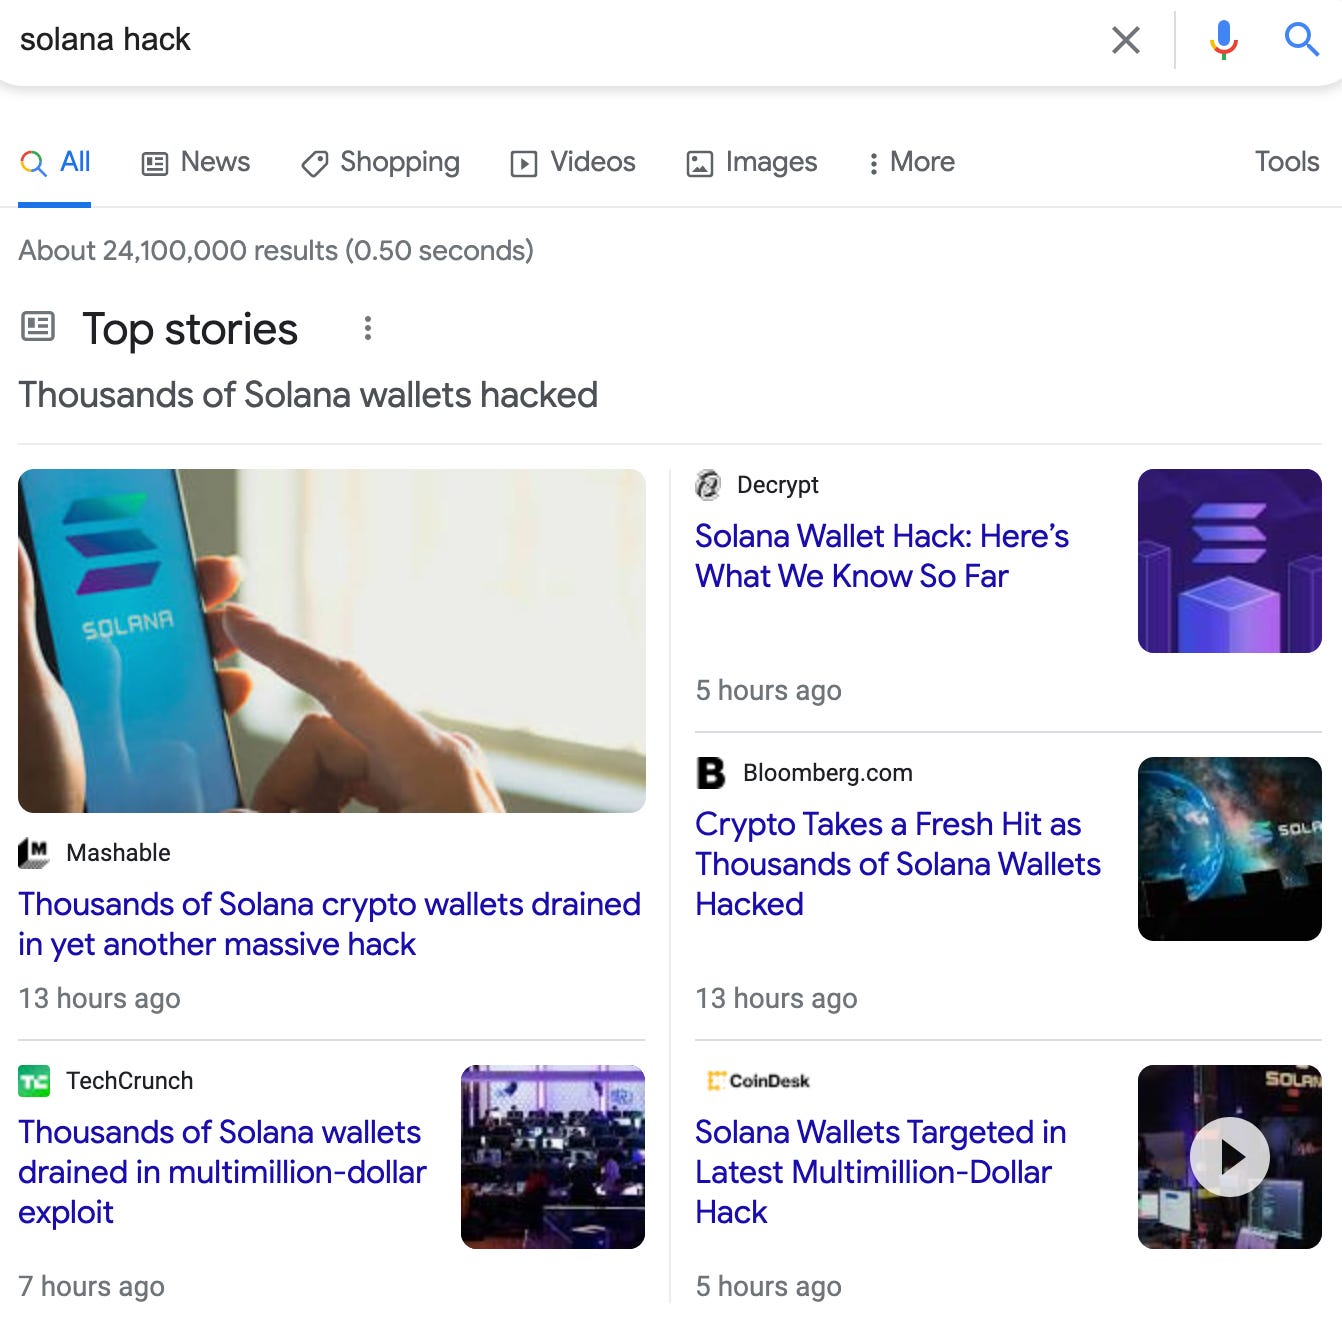Click the Bloomberg article earth thumbnail
The height and width of the screenshot is (1326, 1342).
click(x=1230, y=849)
